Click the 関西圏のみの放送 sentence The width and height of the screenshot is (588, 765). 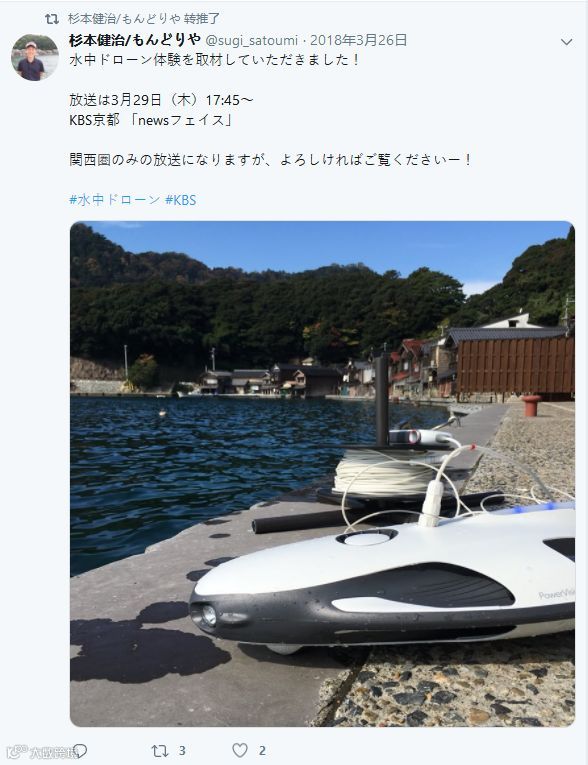[x=270, y=160]
